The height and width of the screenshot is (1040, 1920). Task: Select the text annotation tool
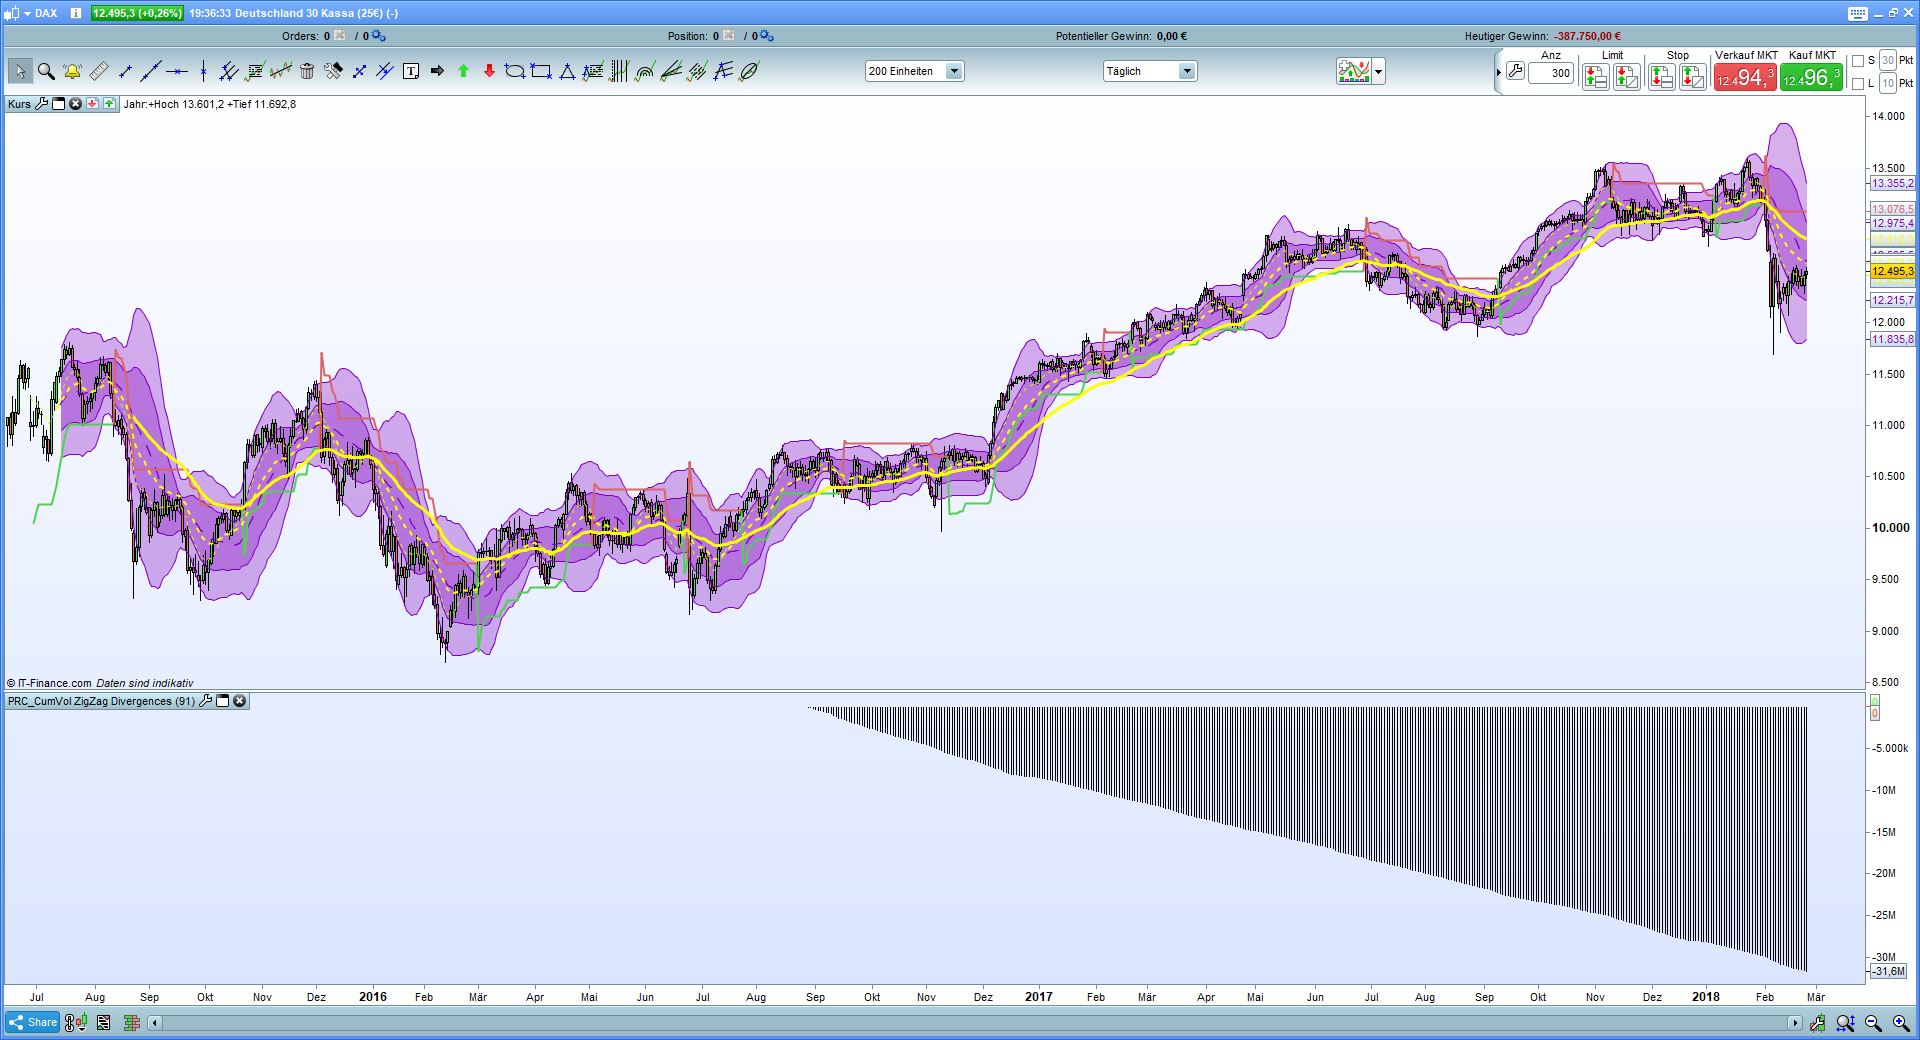[411, 71]
